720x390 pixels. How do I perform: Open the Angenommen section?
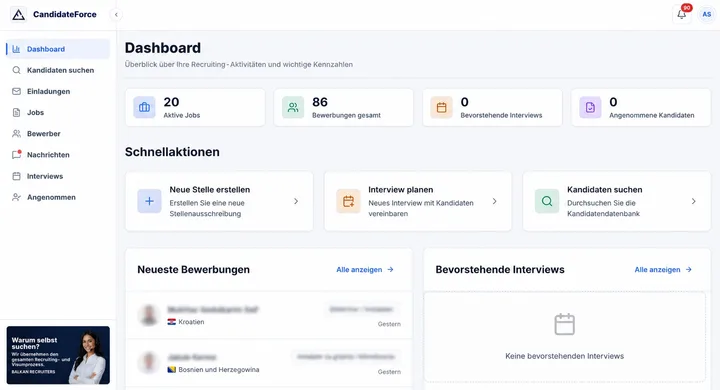58,197
